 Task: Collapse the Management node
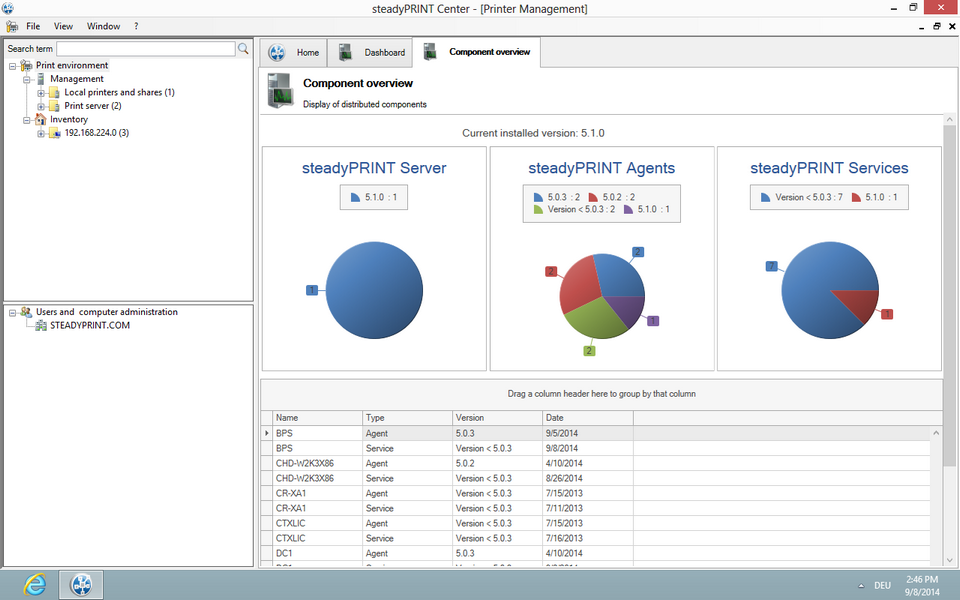tap(27, 80)
